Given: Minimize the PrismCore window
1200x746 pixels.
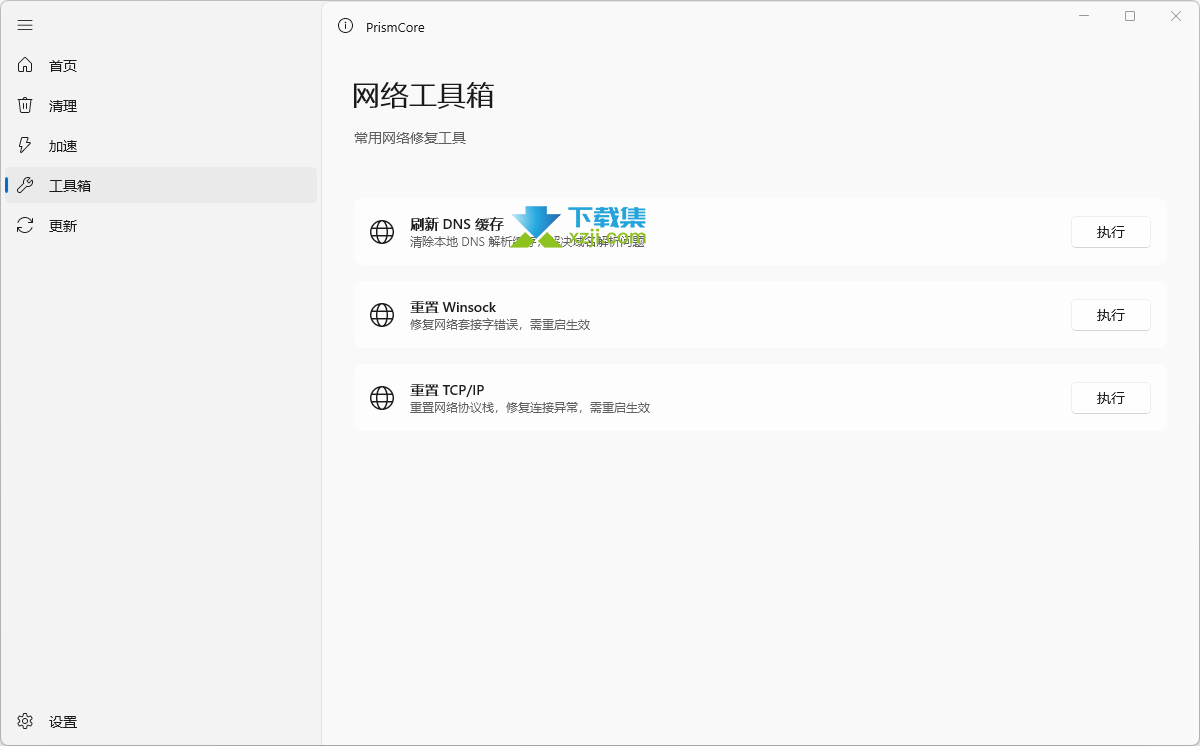Looking at the screenshot, I should [1084, 16].
